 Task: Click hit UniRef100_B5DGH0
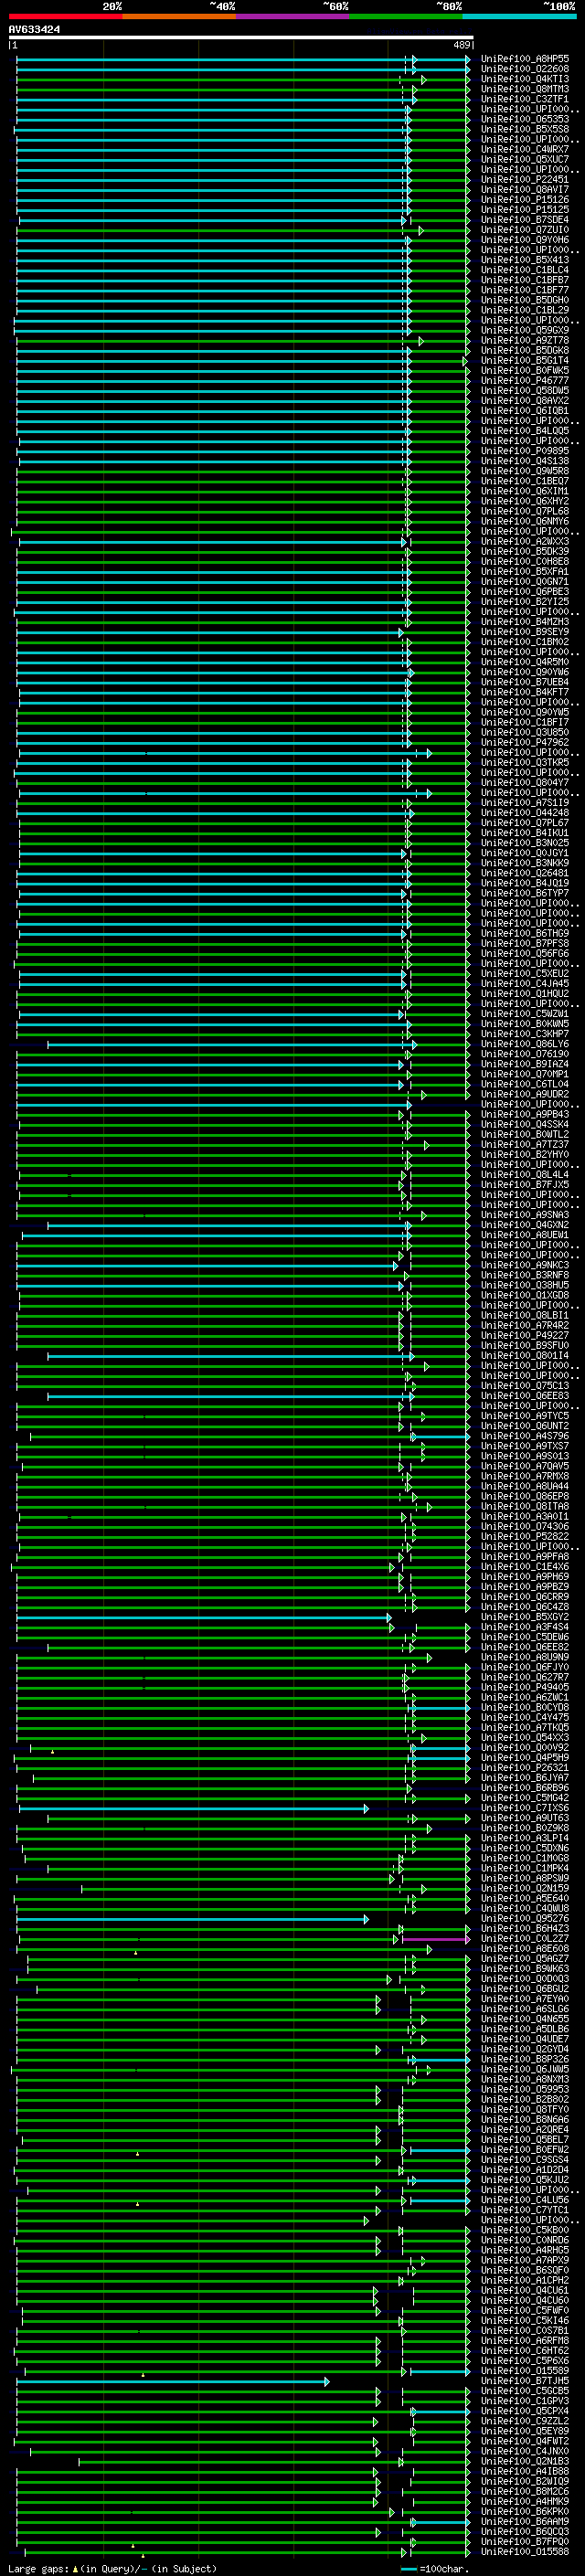tap(524, 300)
